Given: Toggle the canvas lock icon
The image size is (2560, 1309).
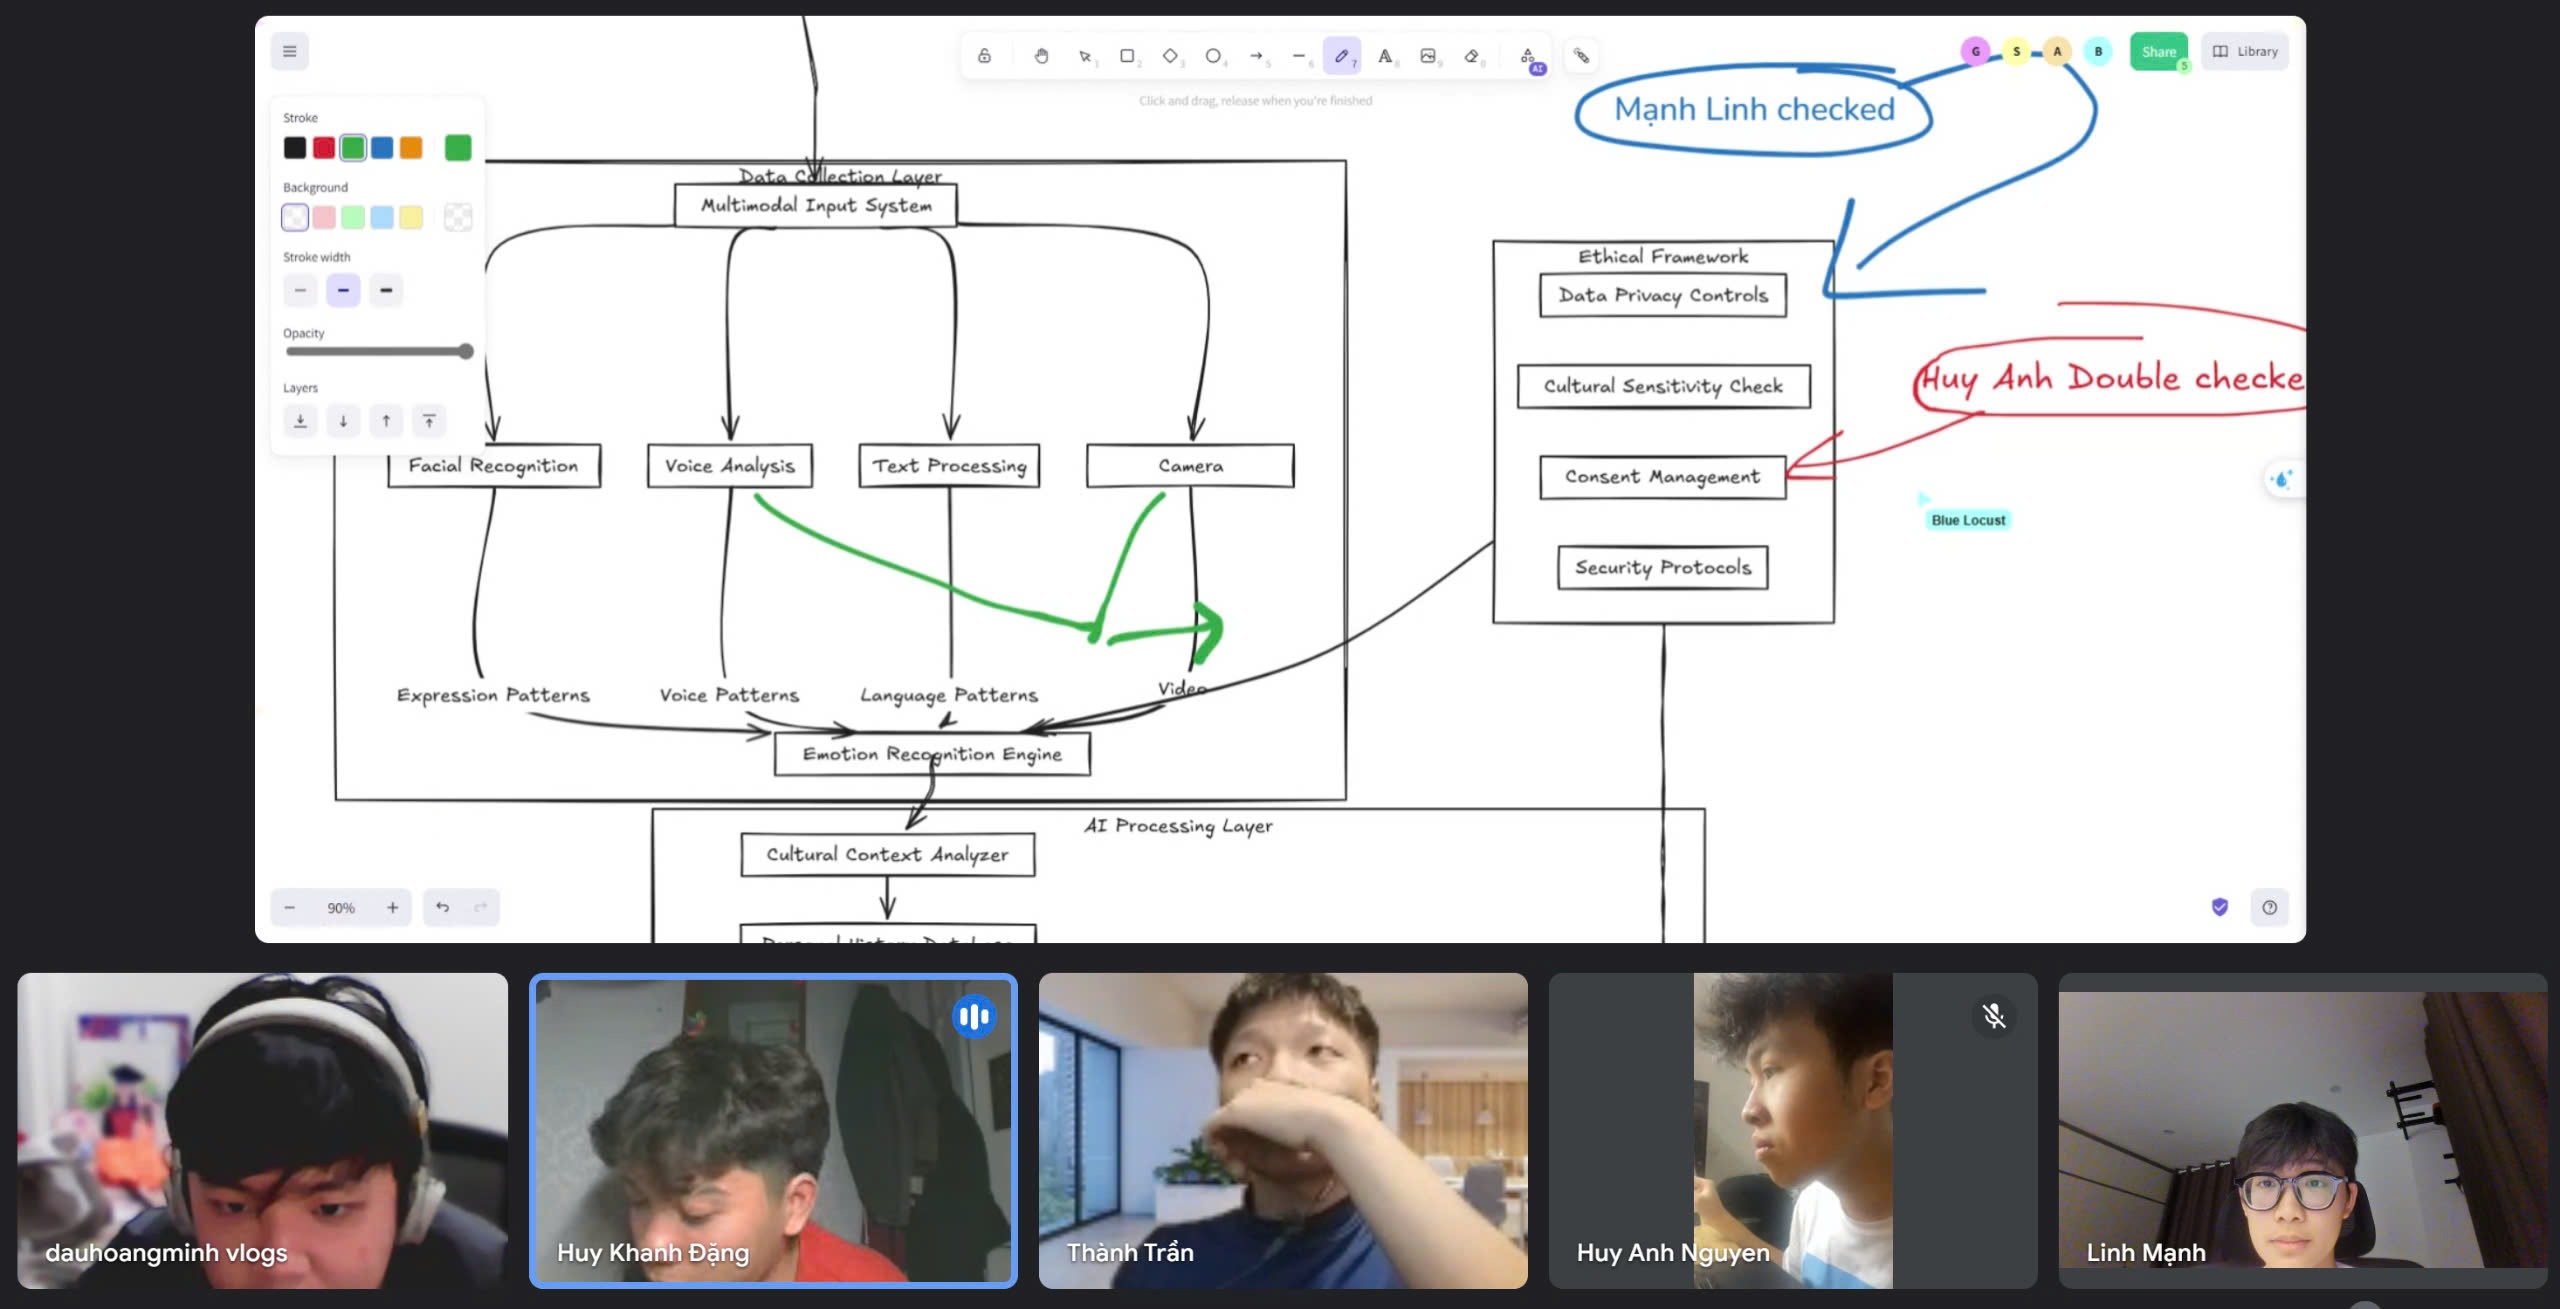Looking at the screenshot, I should (984, 56).
